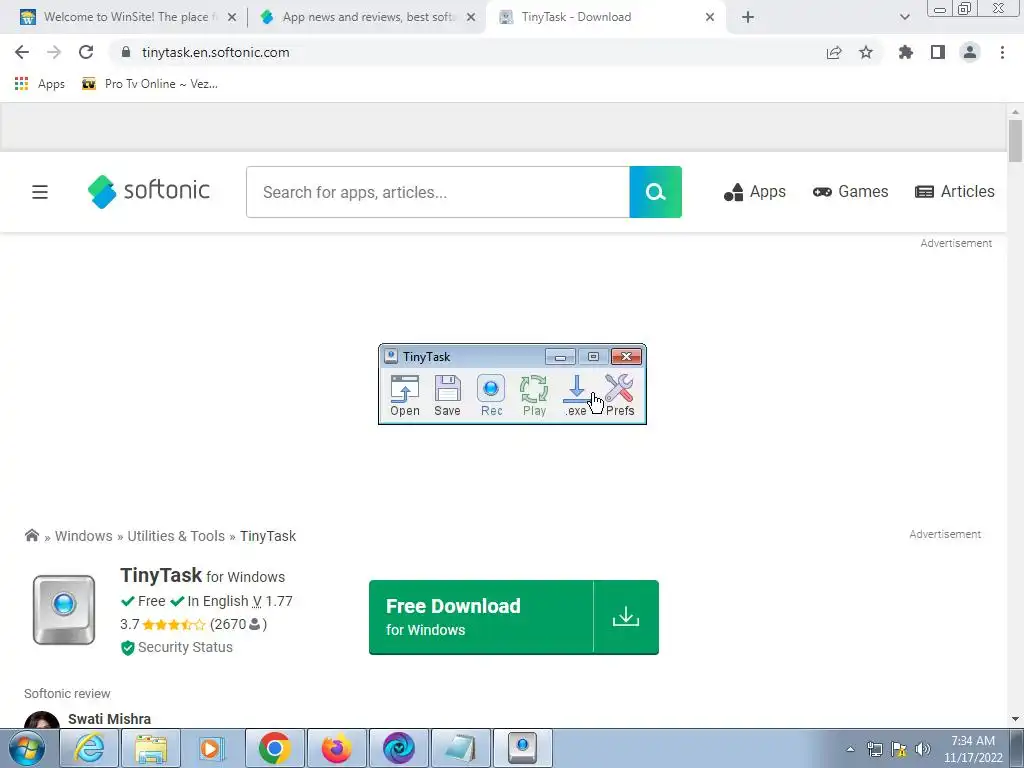Viewport: 1024px width, 768px height.
Task: Open File Explorer from taskbar
Action: [151, 748]
